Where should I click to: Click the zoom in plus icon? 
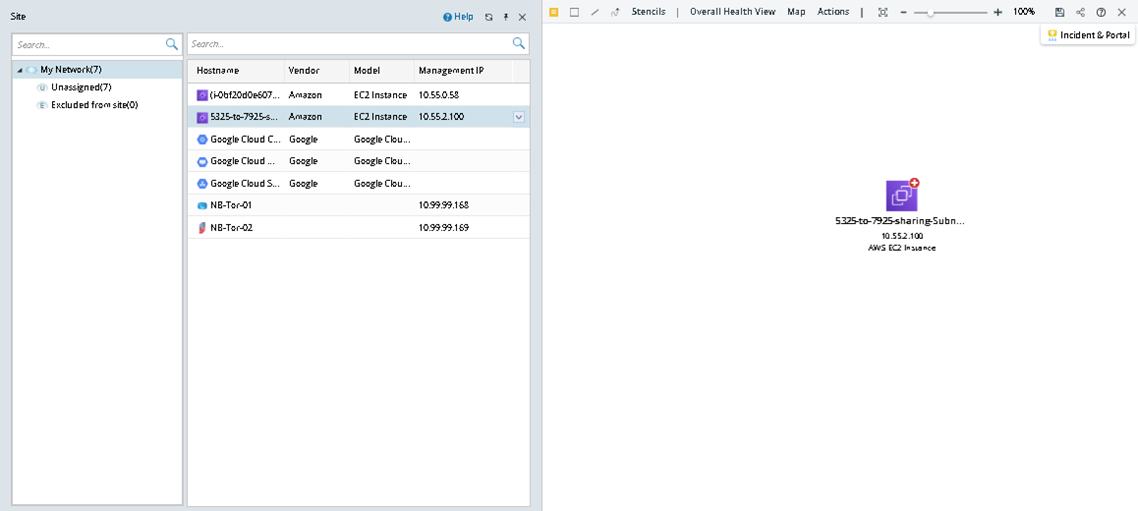tap(998, 12)
